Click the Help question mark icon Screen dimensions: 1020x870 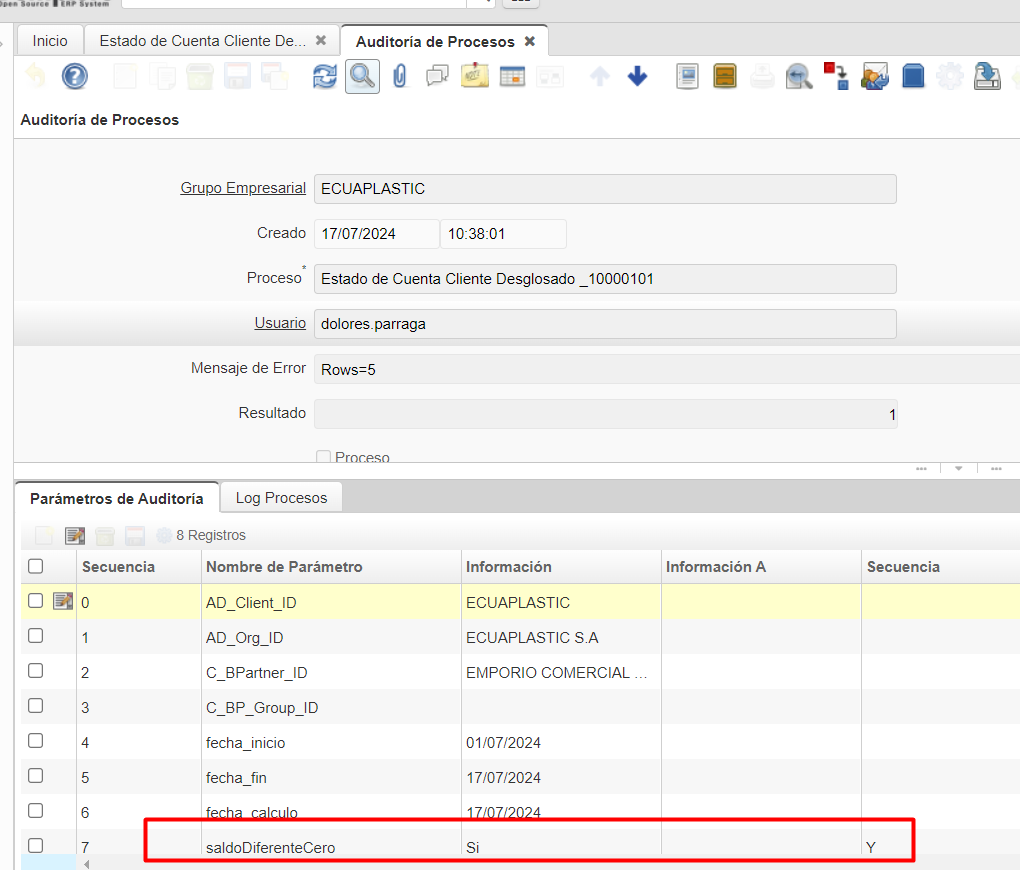point(75,76)
